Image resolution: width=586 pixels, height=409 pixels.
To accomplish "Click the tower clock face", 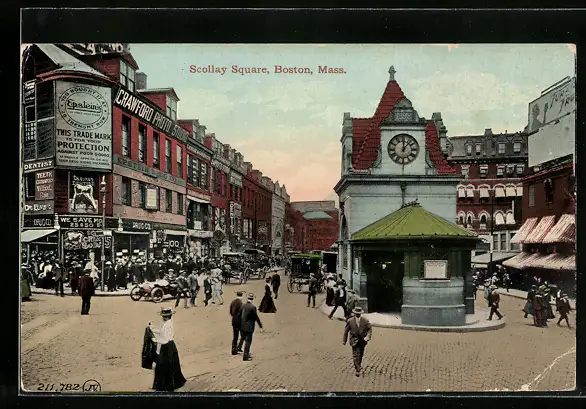I will [x=403, y=149].
